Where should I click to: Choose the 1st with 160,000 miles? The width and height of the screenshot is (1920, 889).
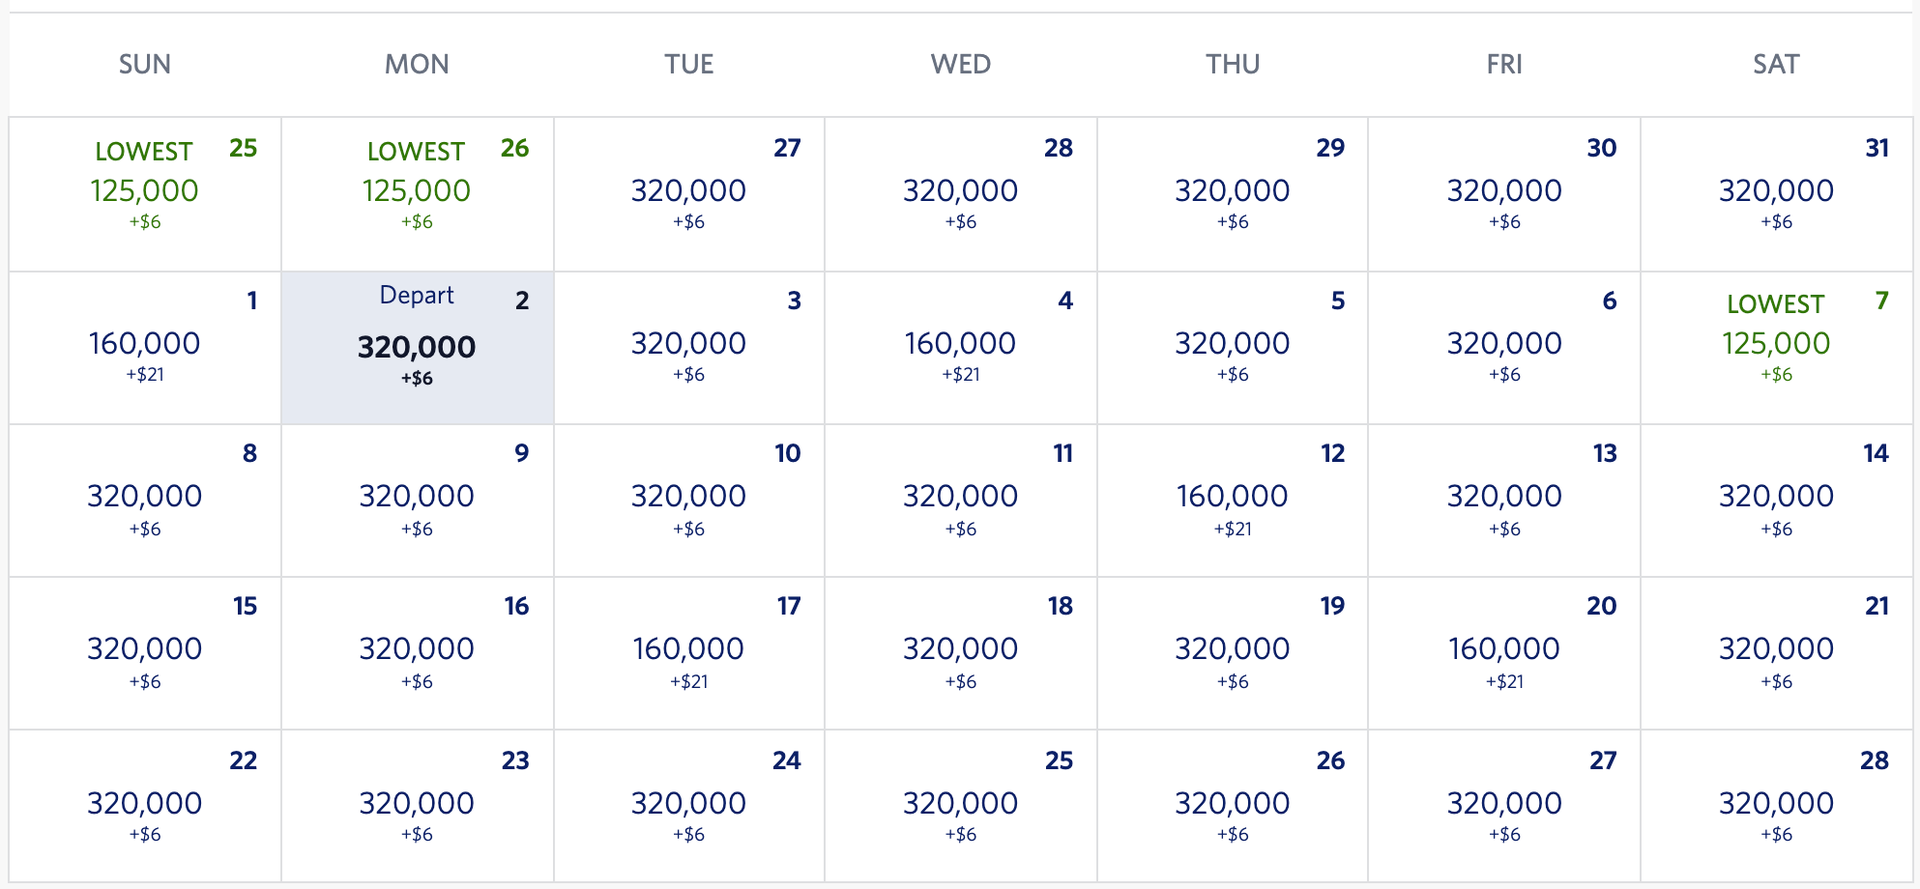click(x=145, y=345)
